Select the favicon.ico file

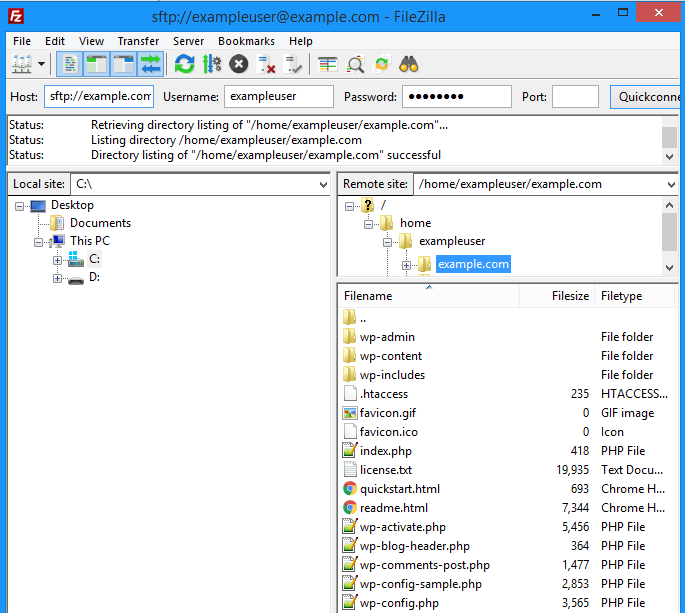coord(508,432)
